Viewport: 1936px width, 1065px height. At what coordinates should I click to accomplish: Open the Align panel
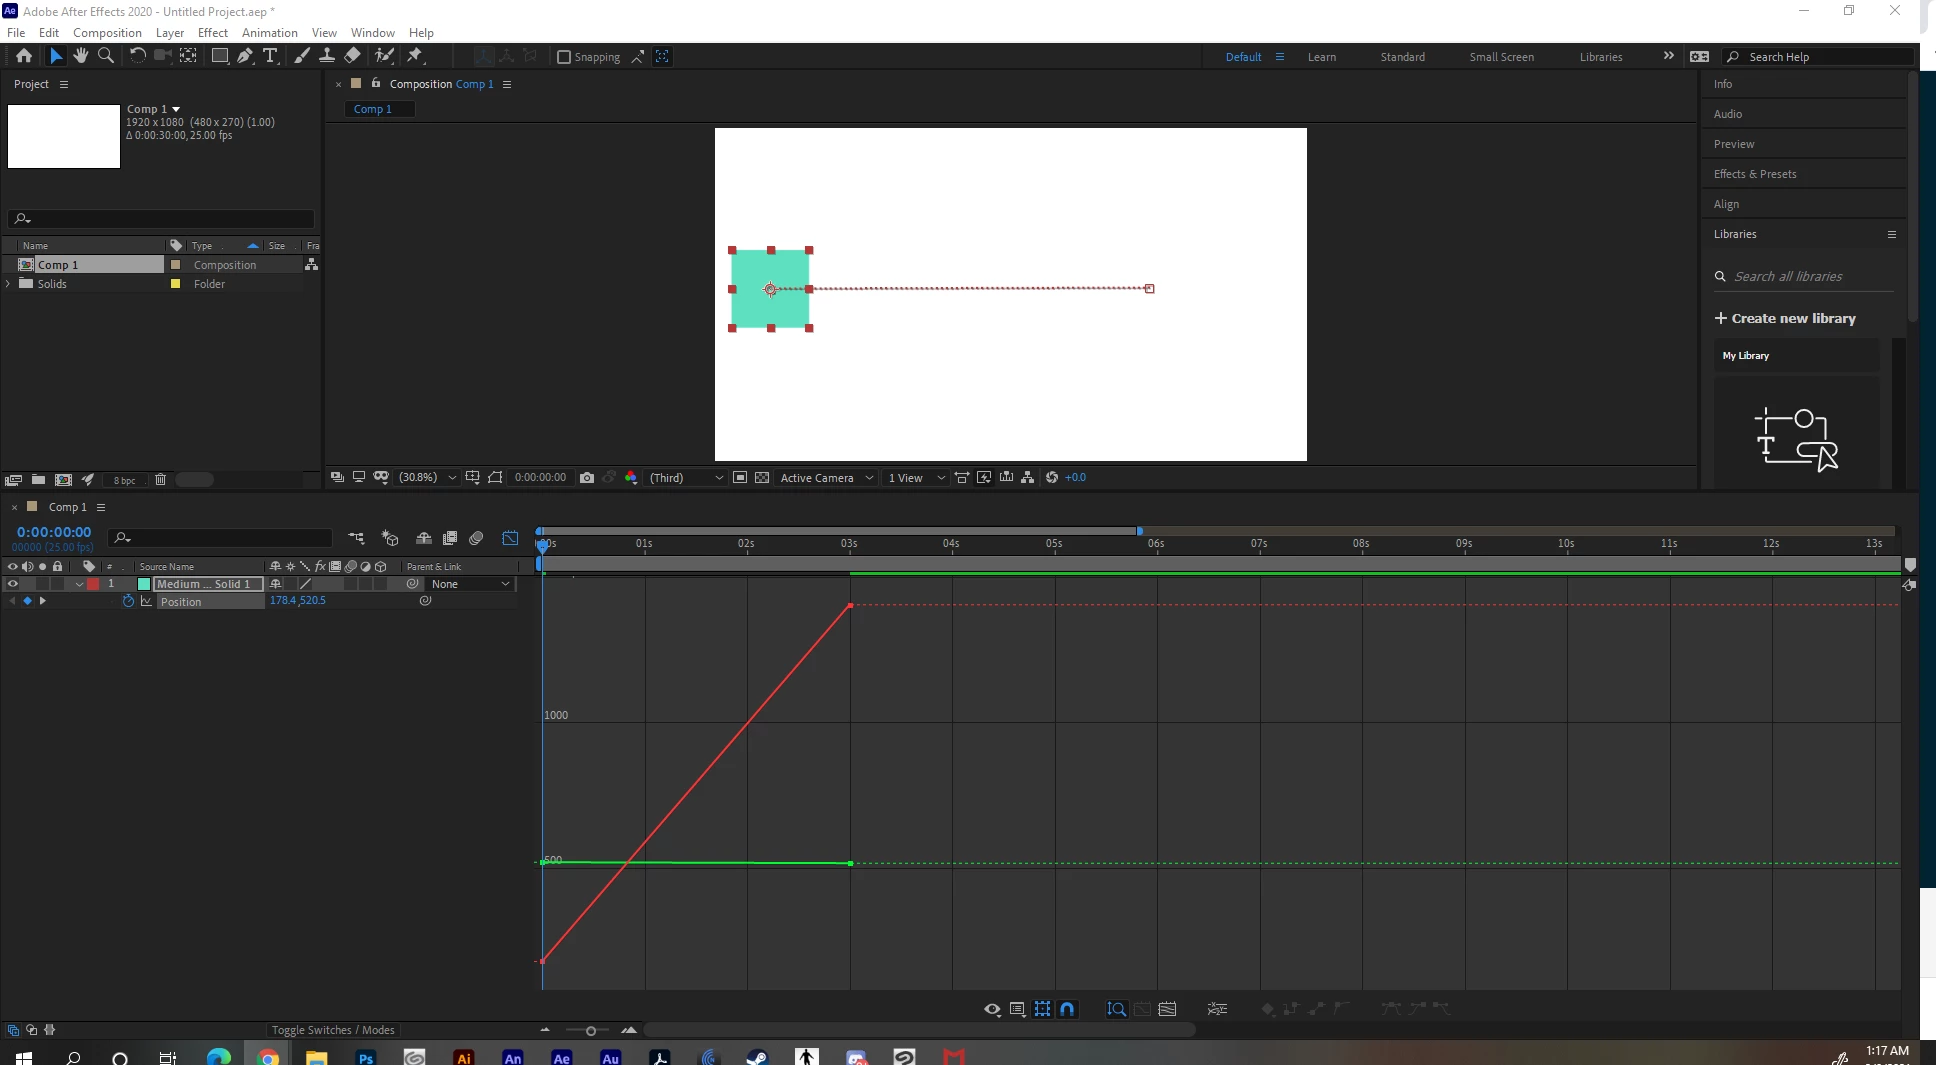click(x=1726, y=204)
